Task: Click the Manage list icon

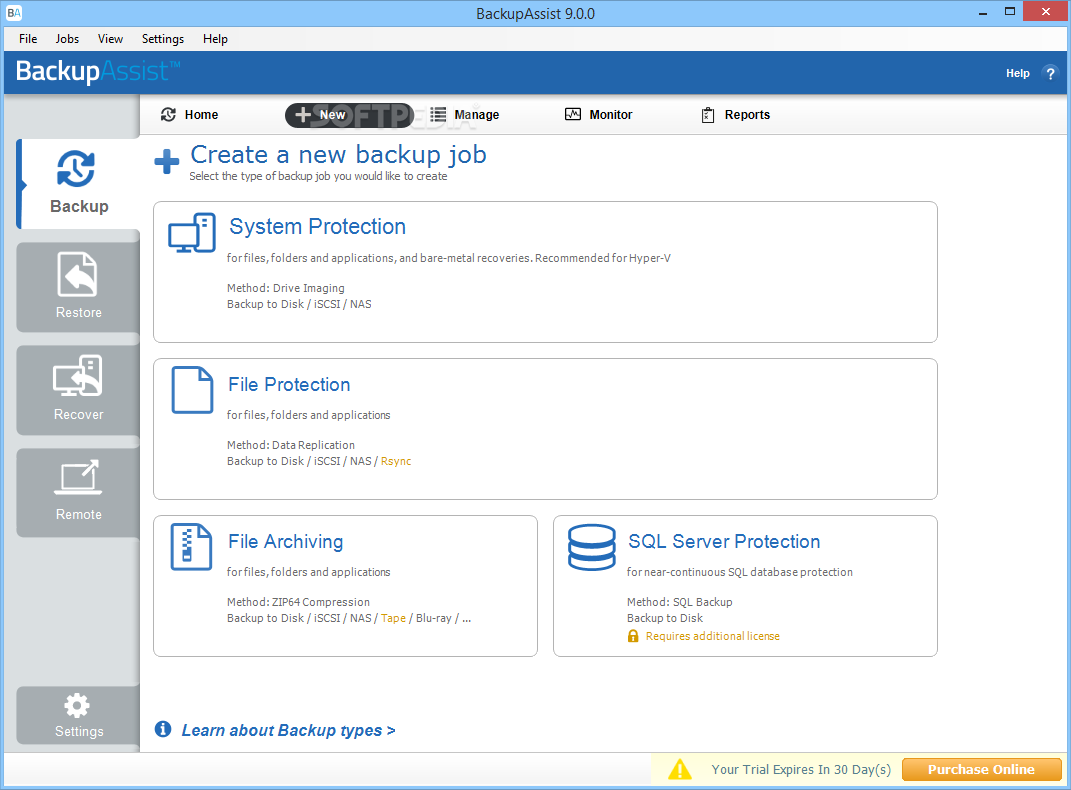Action: [439, 115]
